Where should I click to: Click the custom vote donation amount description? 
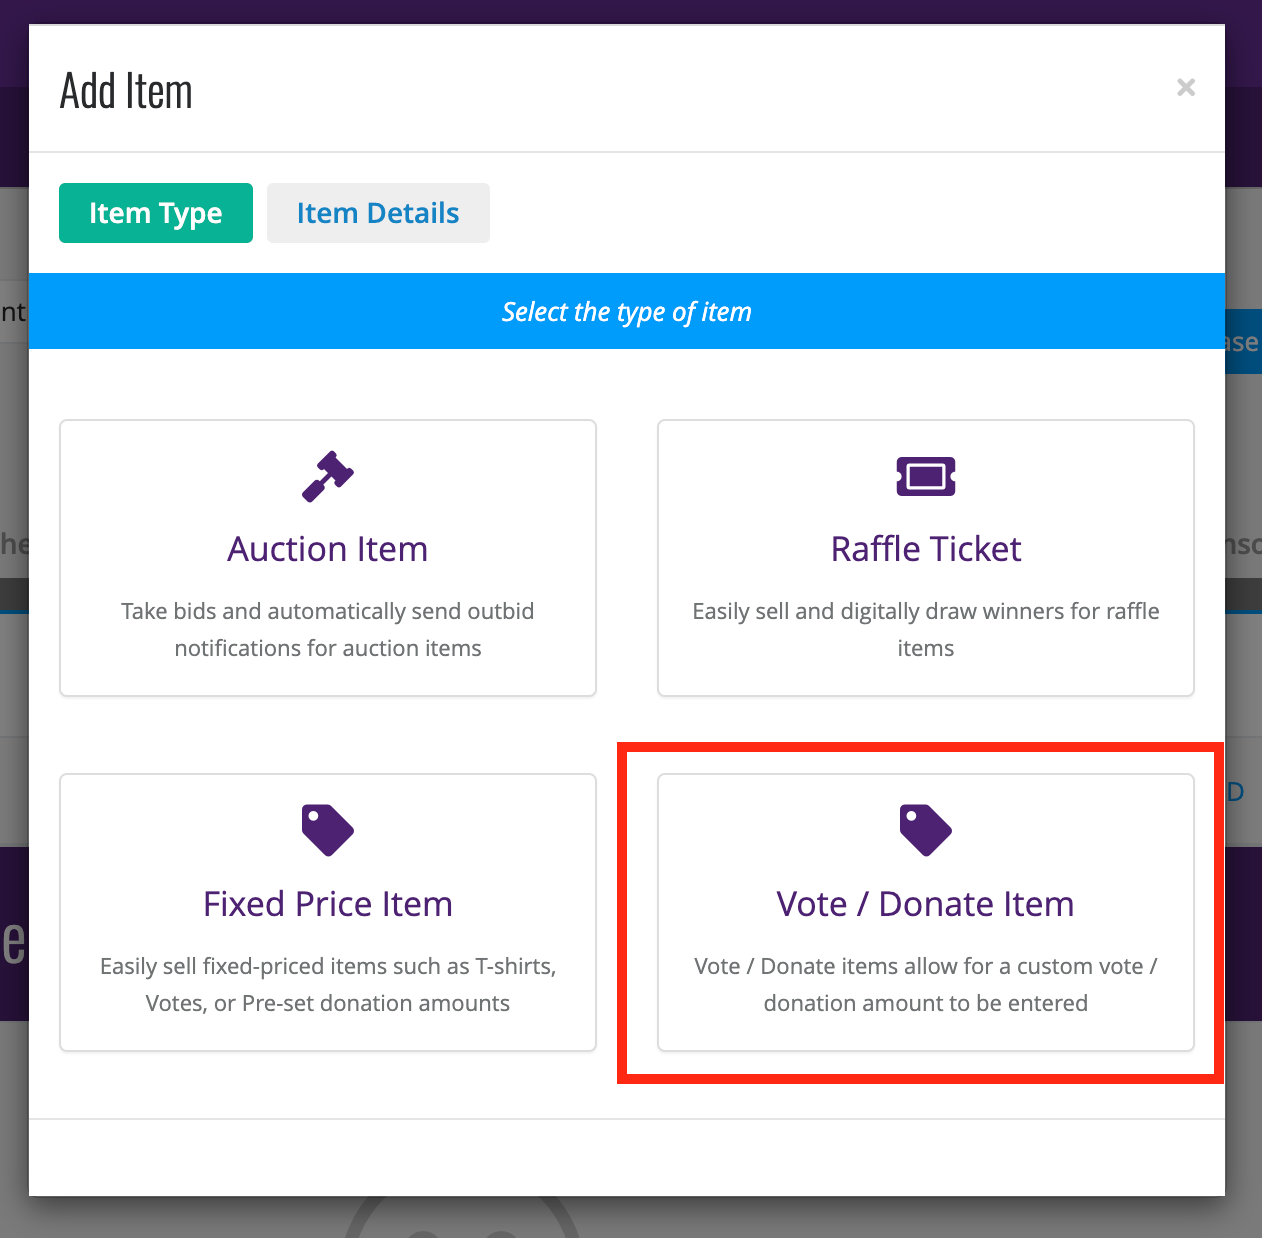click(926, 985)
